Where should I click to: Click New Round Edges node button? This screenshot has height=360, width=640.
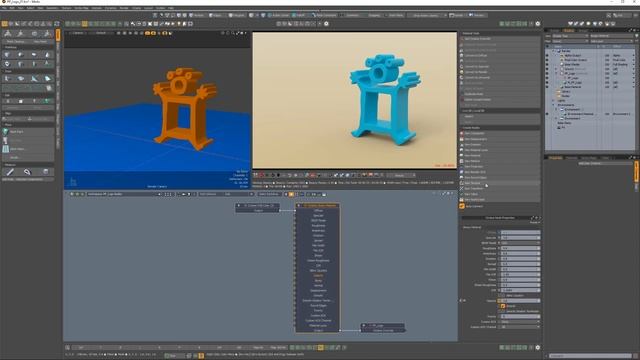[500, 178]
